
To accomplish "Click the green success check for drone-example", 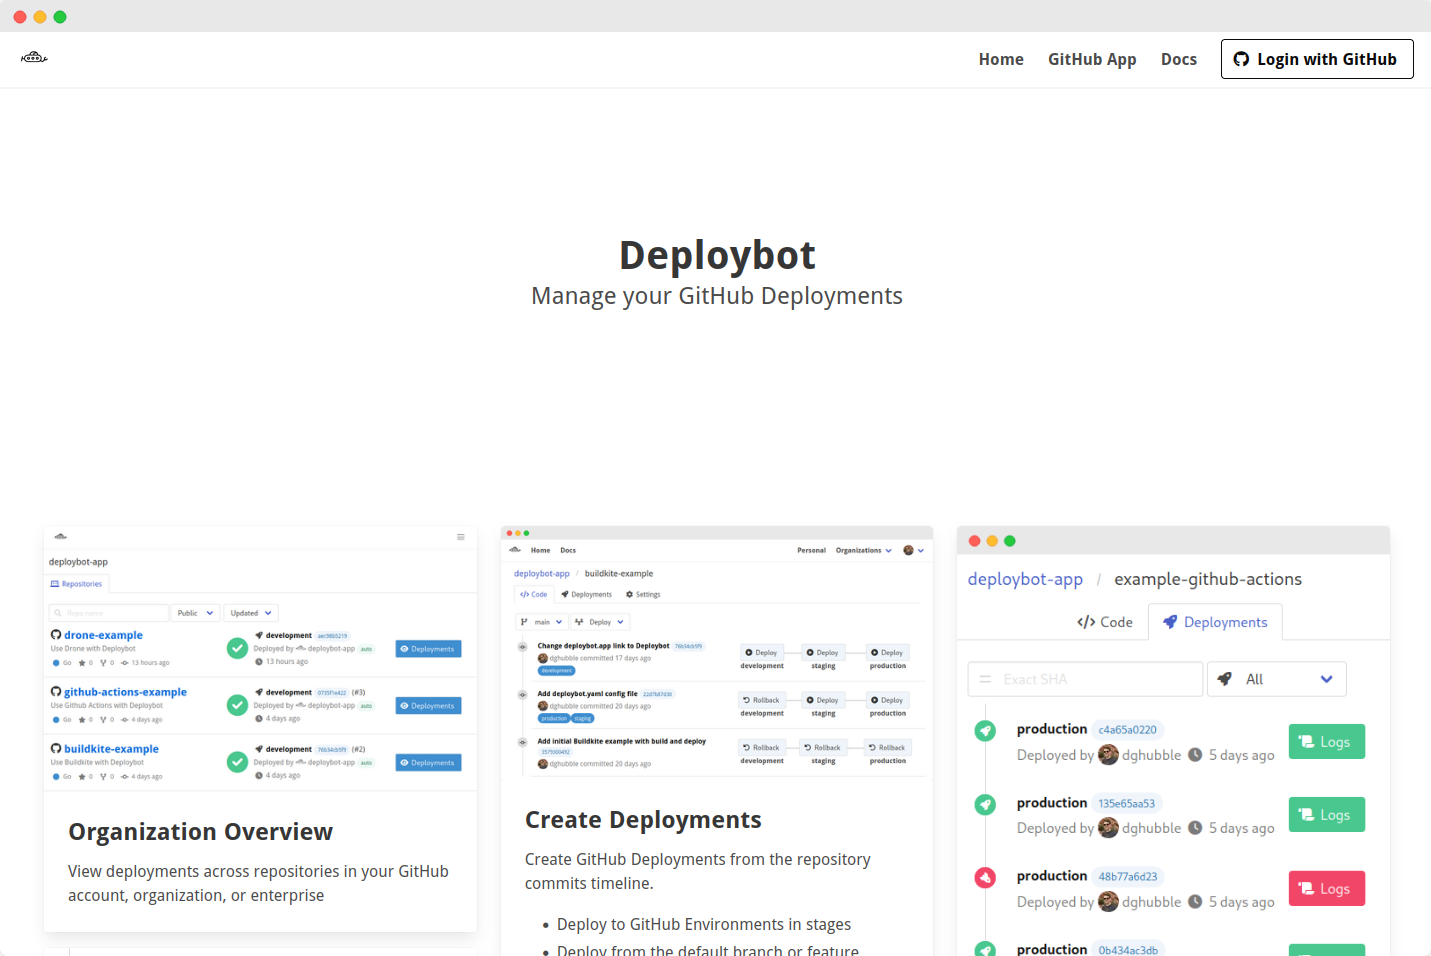I will point(237,648).
